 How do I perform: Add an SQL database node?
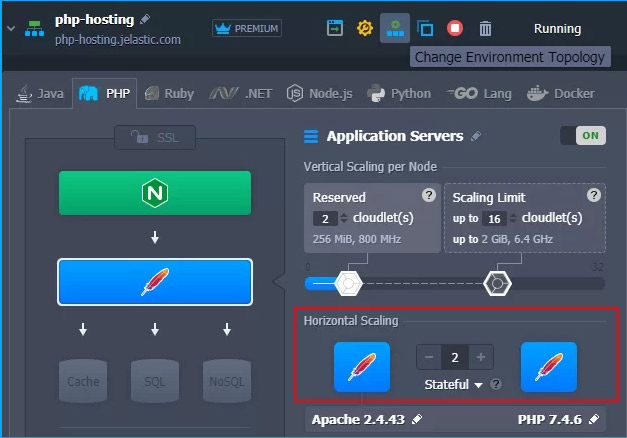pyautogui.click(x=155, y=381)
